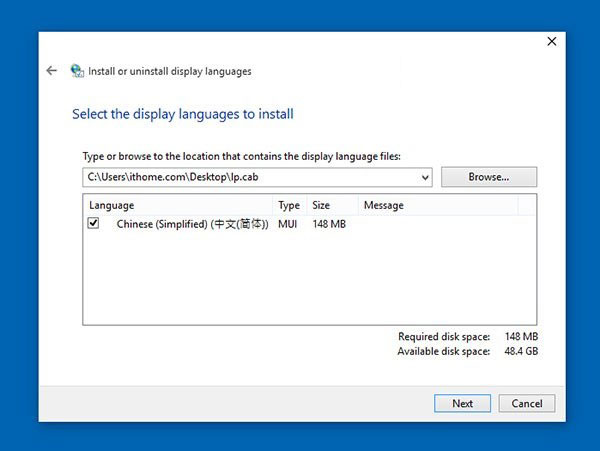Viewport: 600px width, 451px height.
Task: Cancel the language installation
Action: (x=527, y=403)
